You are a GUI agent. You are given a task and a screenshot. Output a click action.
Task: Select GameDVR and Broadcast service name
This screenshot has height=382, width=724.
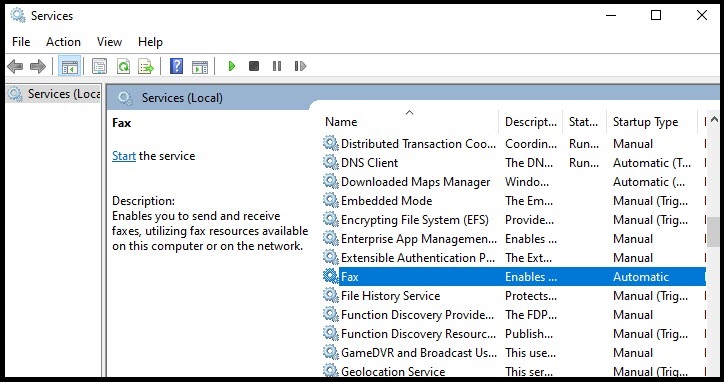point(418,352)
